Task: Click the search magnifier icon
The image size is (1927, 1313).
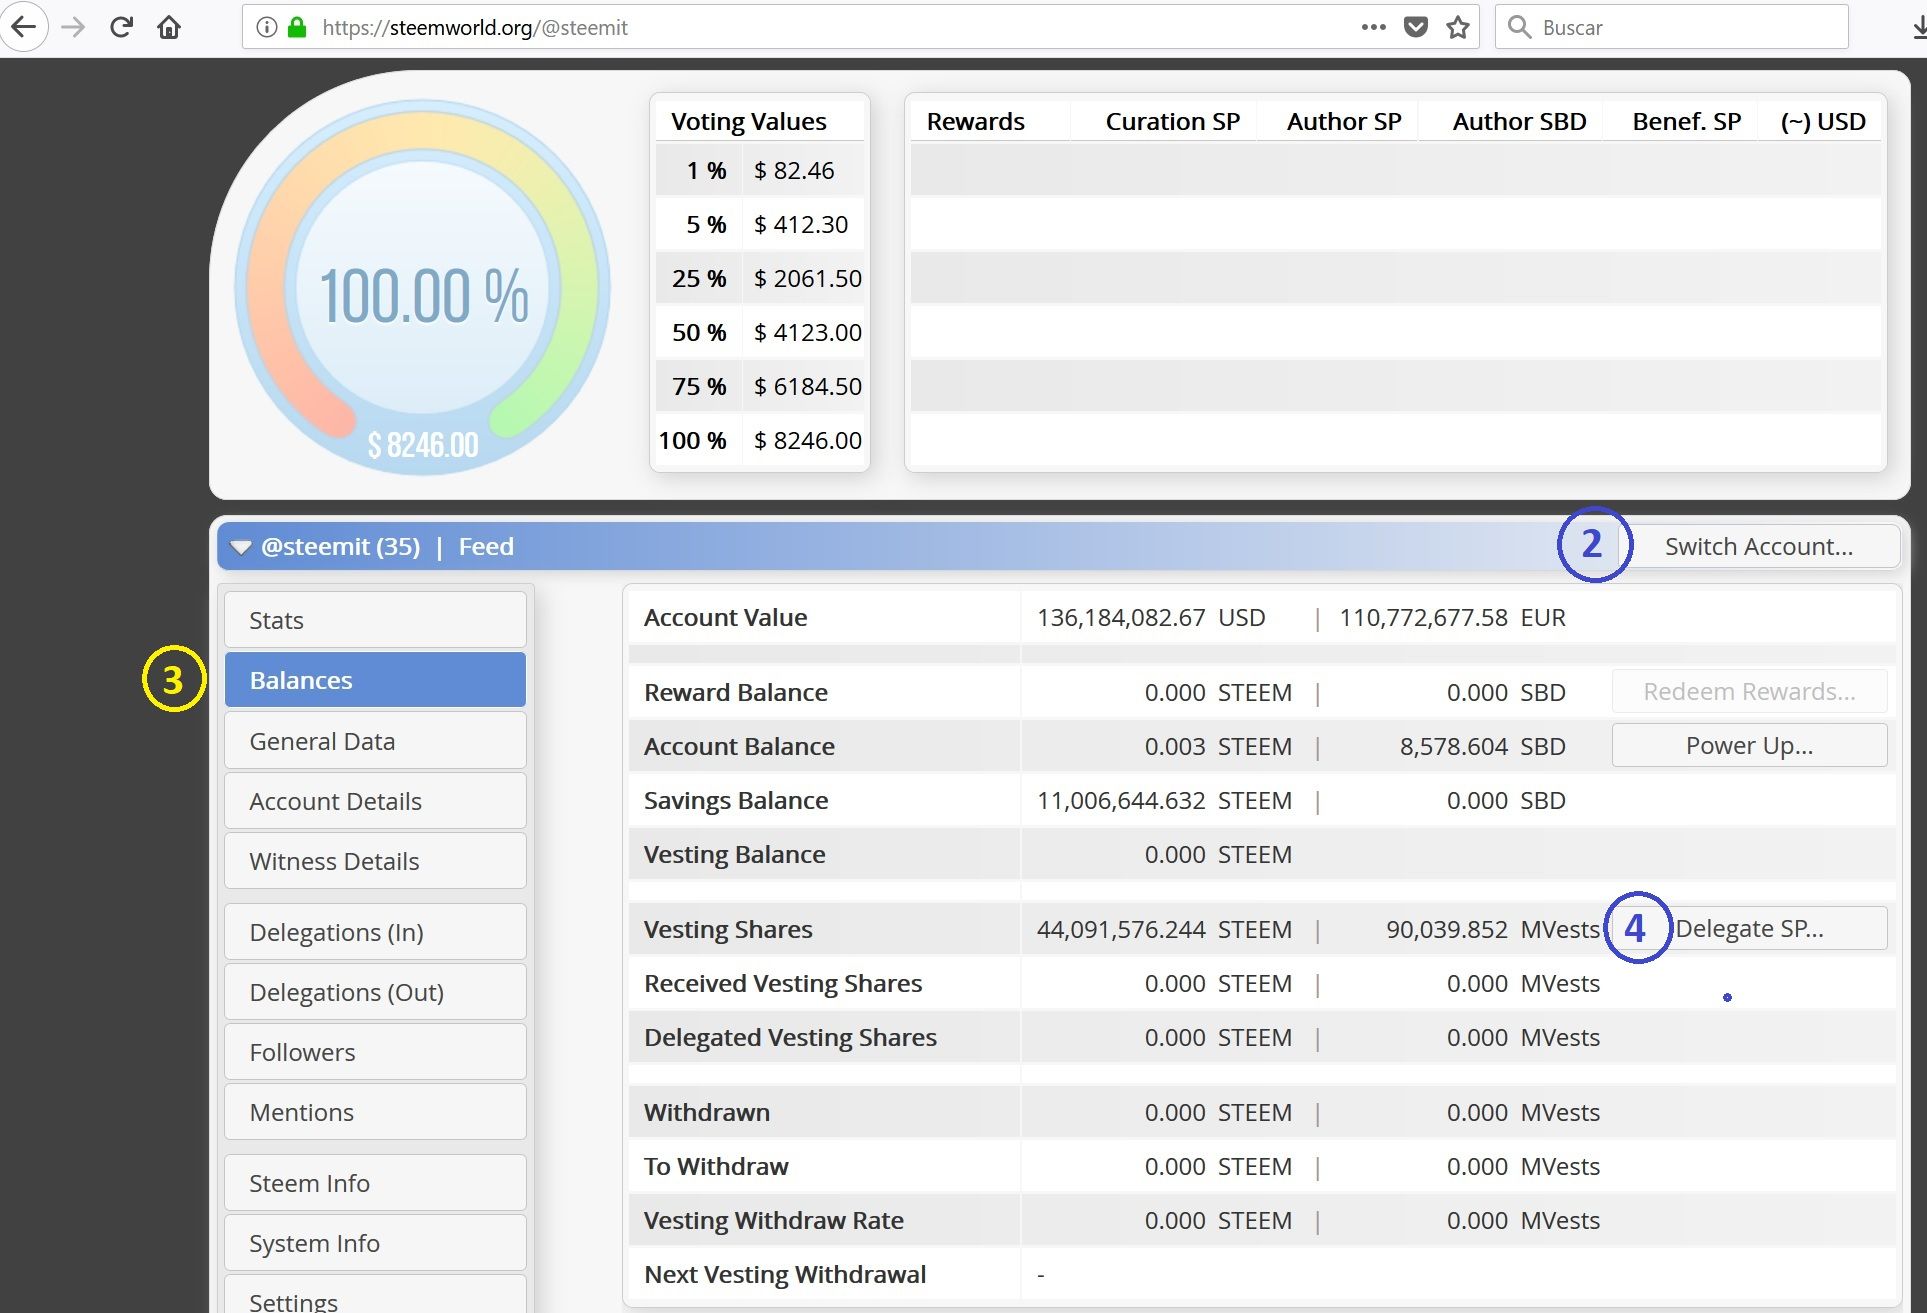Action: tap(1519, 27)
